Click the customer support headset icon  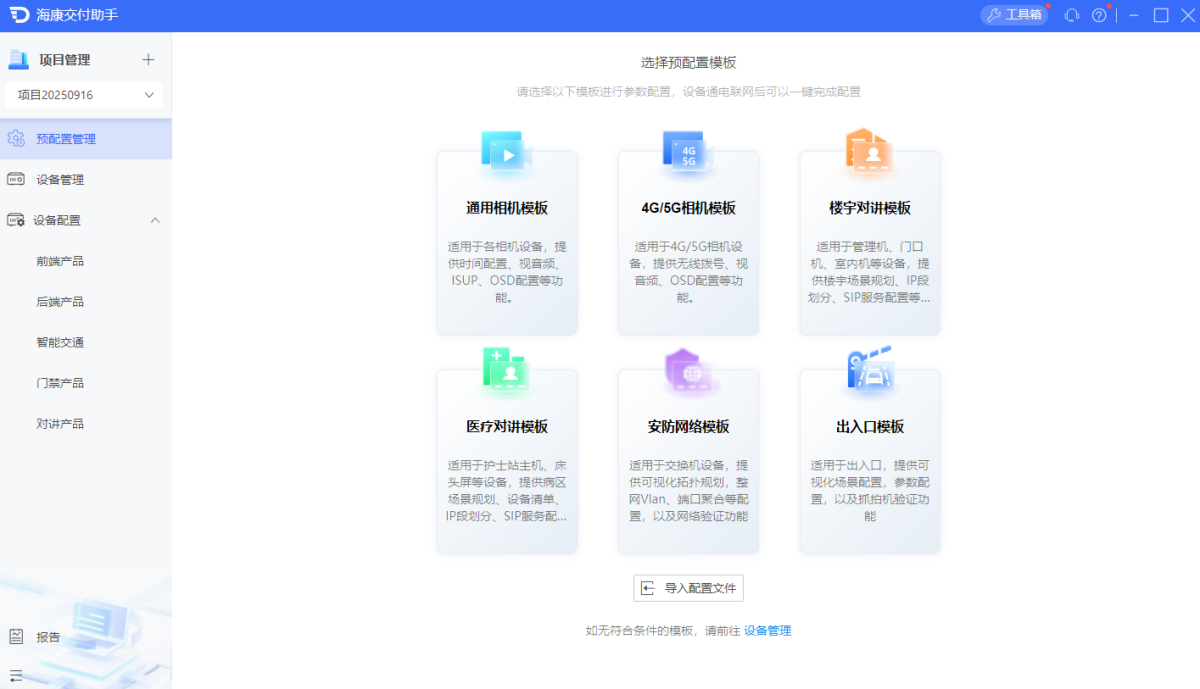click(1070, 15)
